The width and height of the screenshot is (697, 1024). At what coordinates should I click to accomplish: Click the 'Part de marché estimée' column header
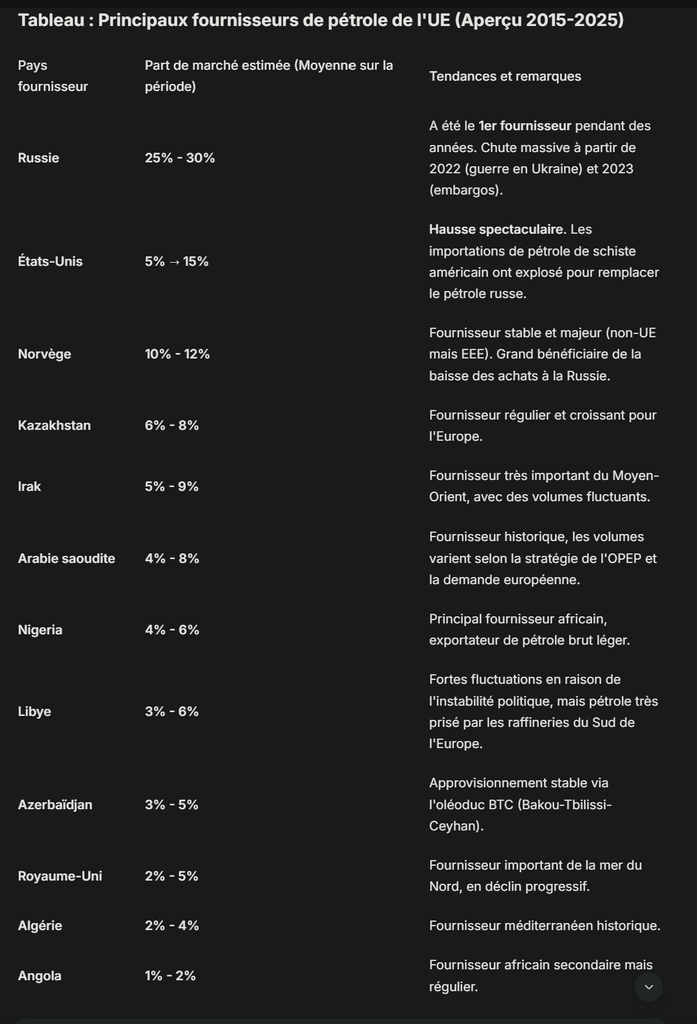[x=268, y=76]
